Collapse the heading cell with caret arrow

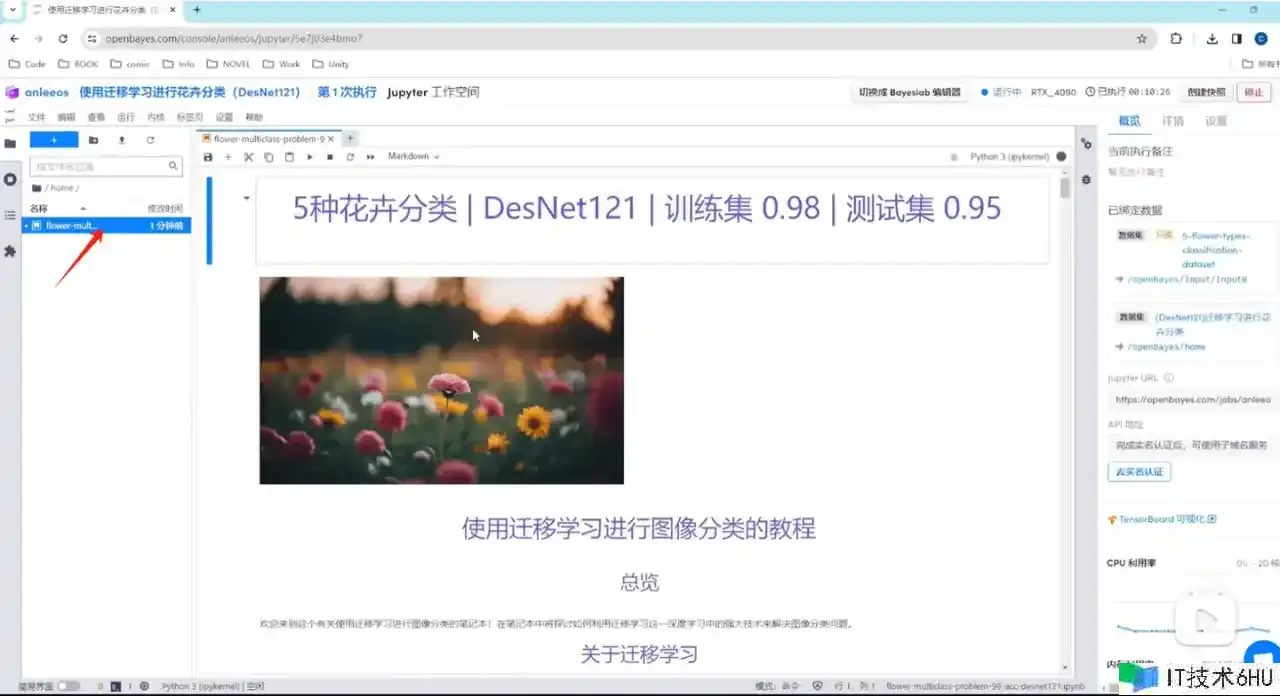(x=246, y=198)
